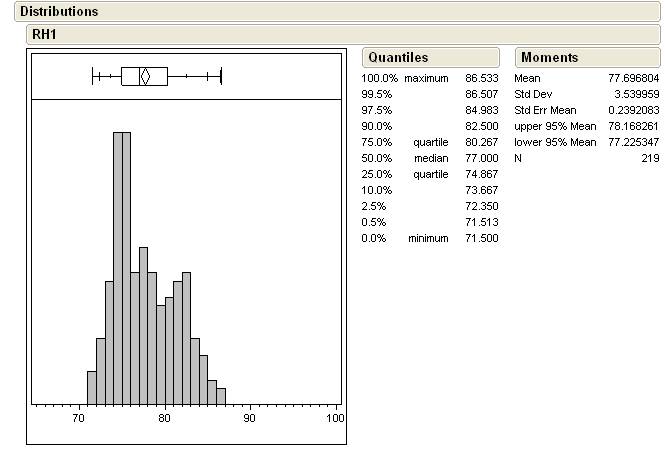The image size is (665, 452).
Task: Click the Std Err Mean label
Action: [545, 110]
